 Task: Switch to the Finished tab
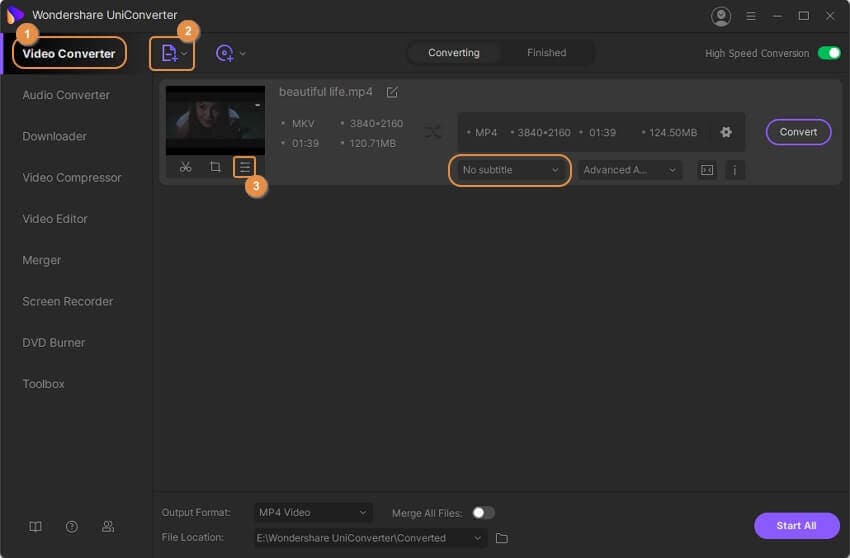pyautogui.click(x=546, y=53)
